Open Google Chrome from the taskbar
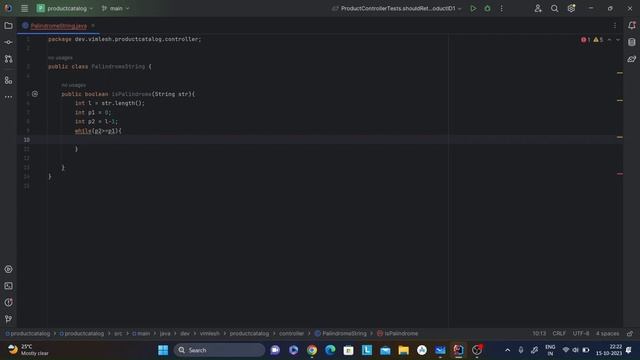Screen dimensions: 640x360 tap(312, 350)
